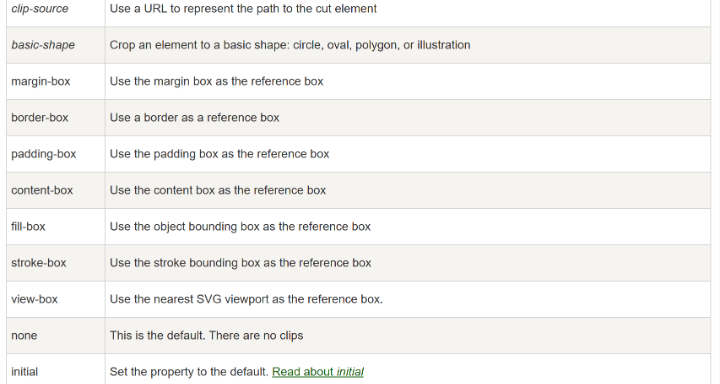
Task: Click the description about URL cut element path
Action: pos(243,9)
